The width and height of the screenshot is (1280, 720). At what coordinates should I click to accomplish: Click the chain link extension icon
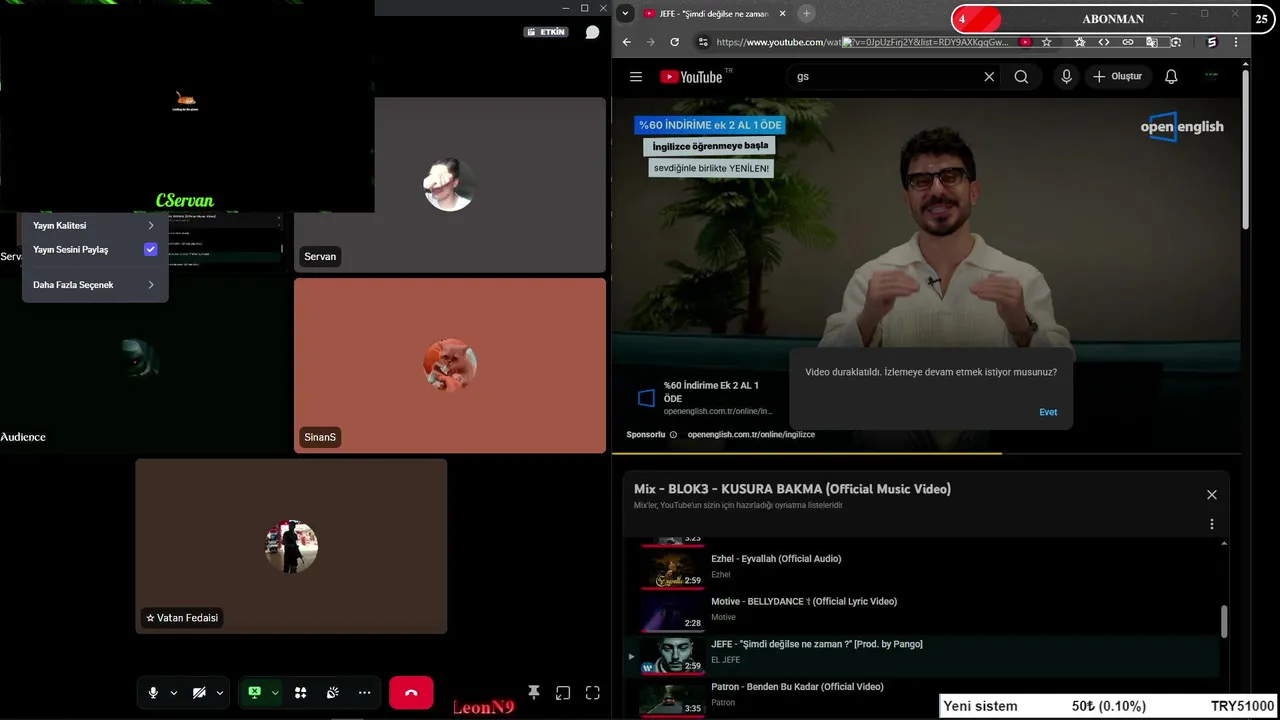coord(1128,42)
